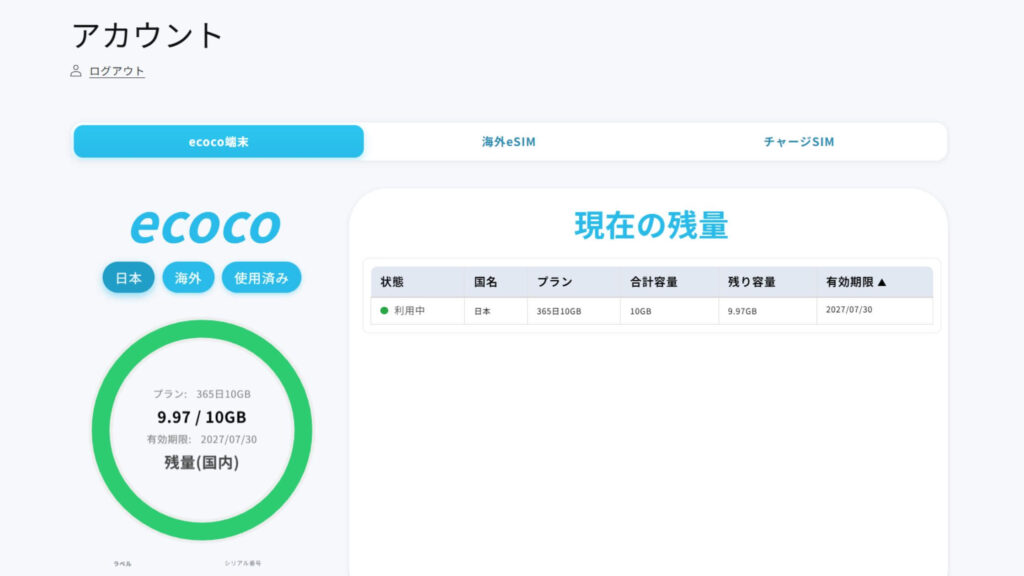Open the 海外eSIM tab

tap(509, 142)
